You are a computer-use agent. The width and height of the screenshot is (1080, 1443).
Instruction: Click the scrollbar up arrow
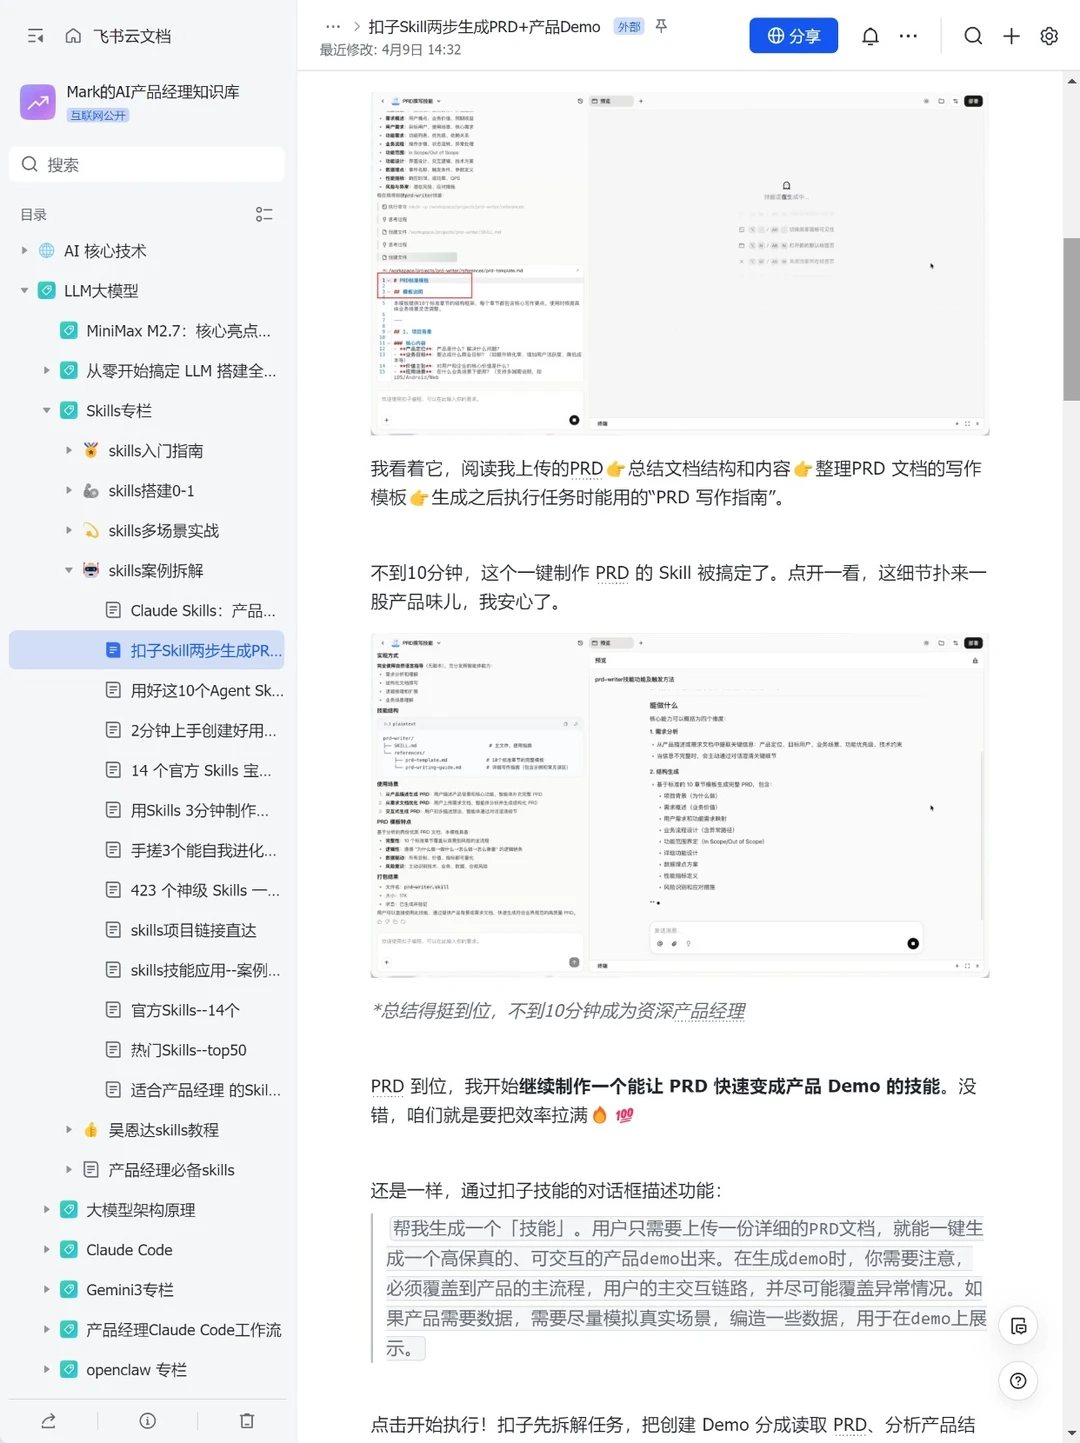pyautogui.click(x=1072, y=81)
